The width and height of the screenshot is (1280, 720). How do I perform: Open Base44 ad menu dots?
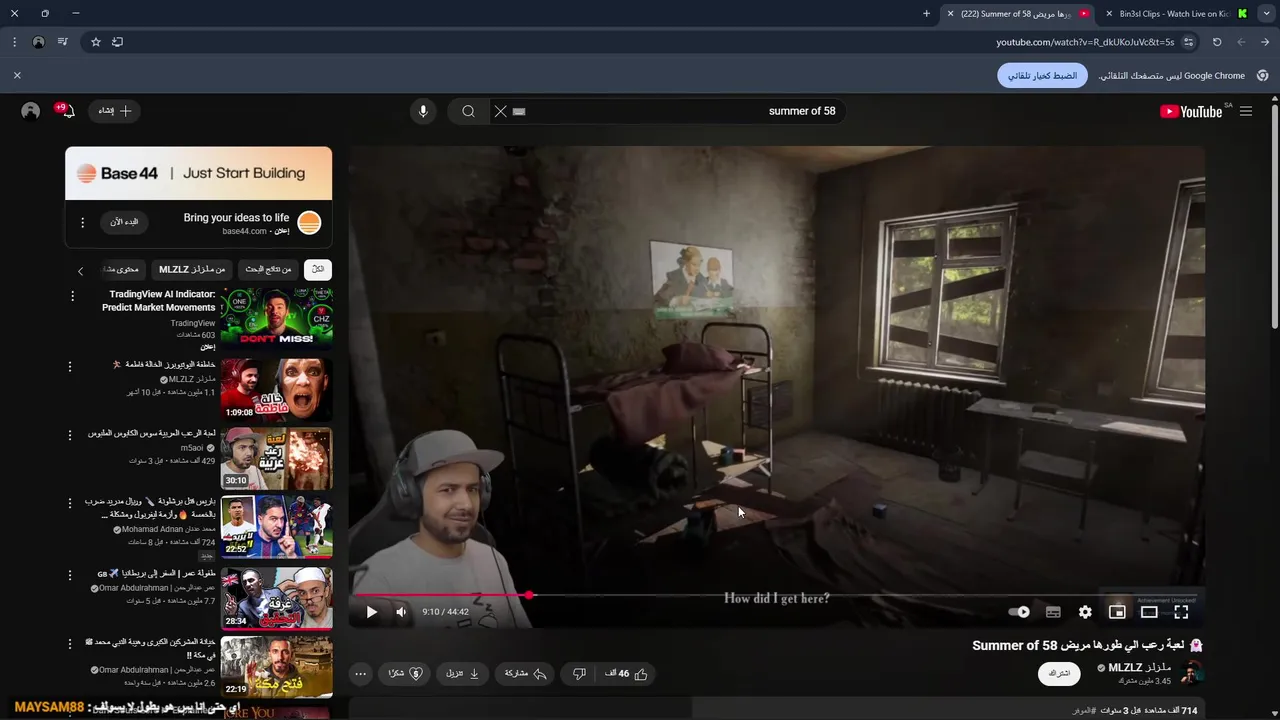click(x=83, y=222)
